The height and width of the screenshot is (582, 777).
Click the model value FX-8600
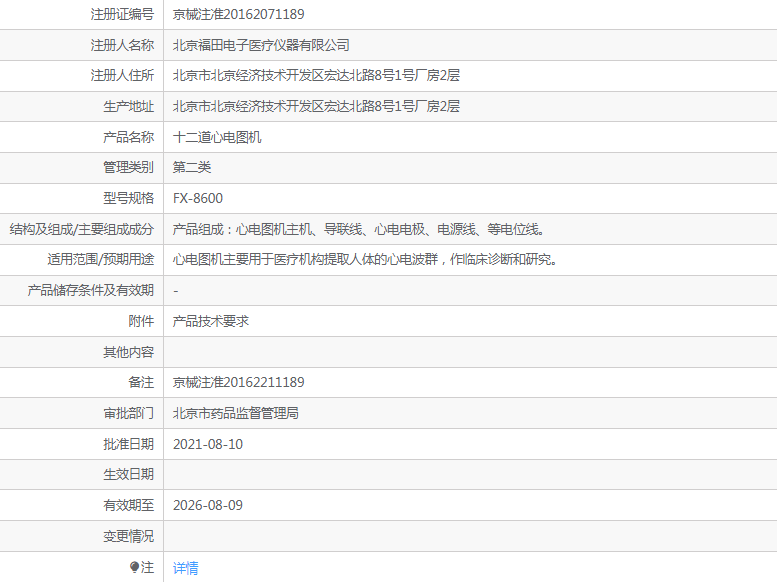[198, 198]
